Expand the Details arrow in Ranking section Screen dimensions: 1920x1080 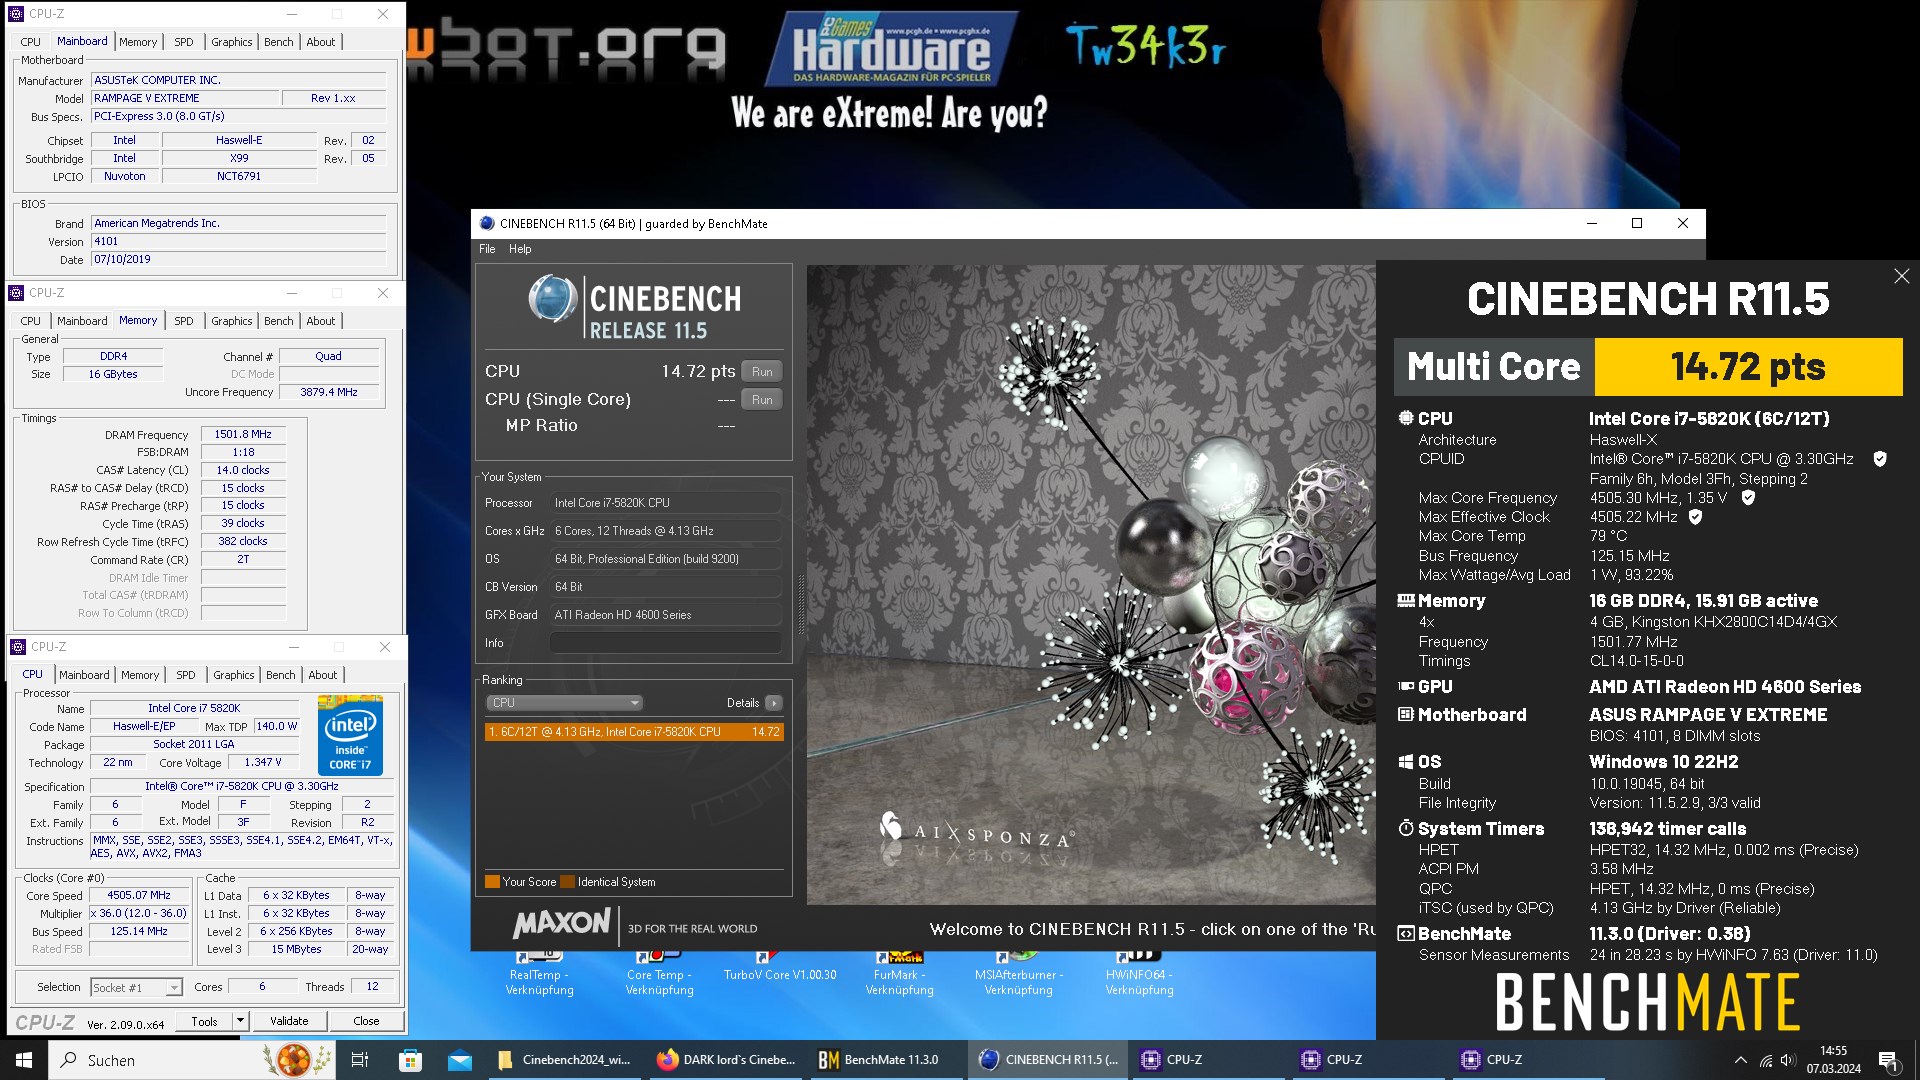coord(774,703)
